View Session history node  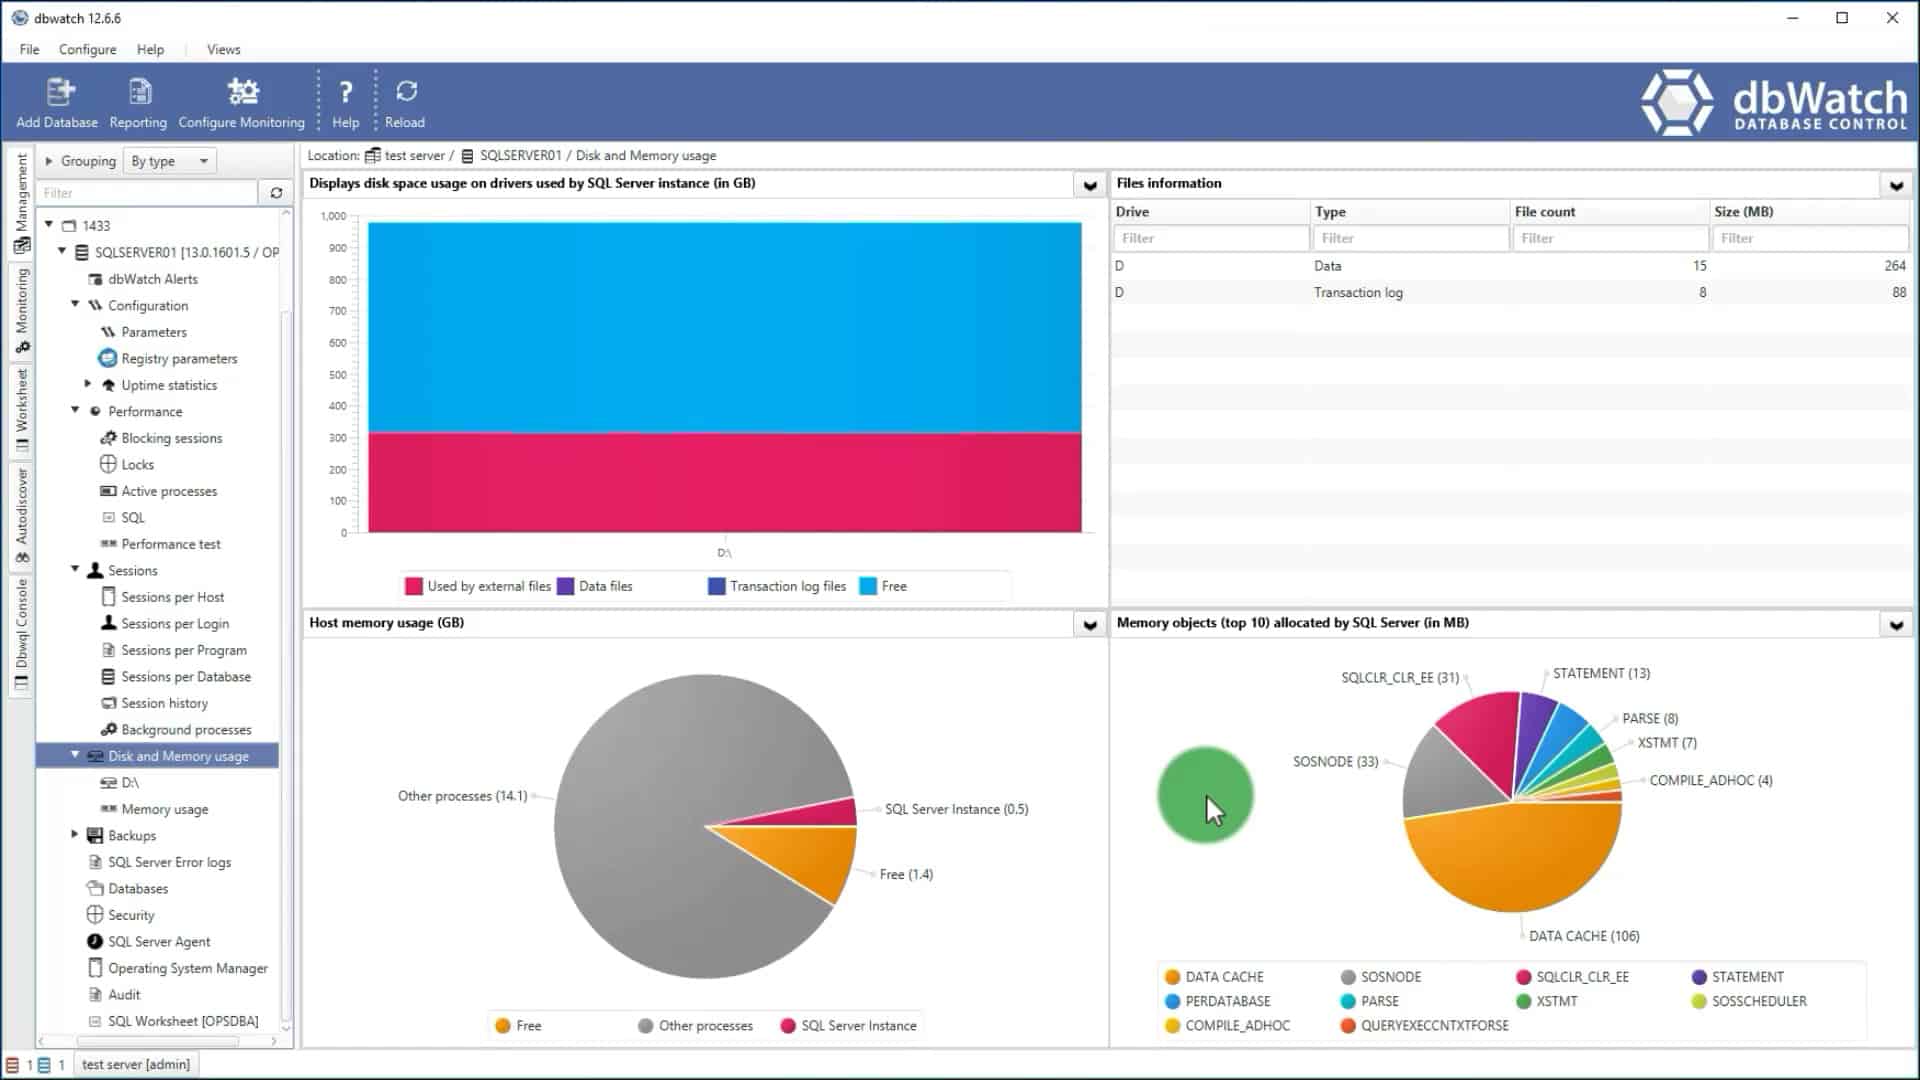(164, 703)
